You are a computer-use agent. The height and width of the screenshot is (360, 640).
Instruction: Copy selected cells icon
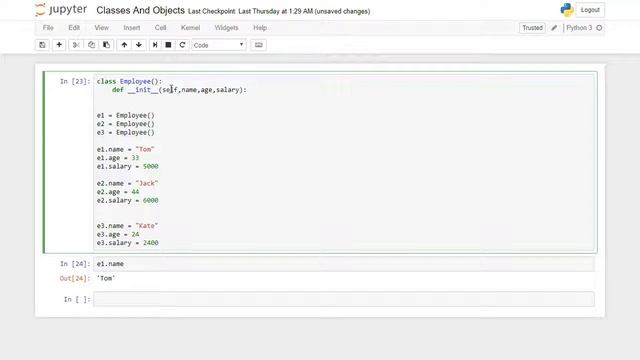tap(91, 45)
